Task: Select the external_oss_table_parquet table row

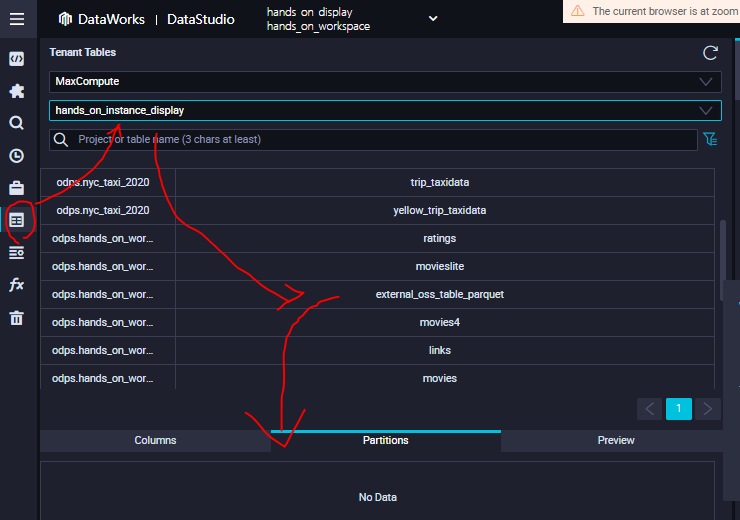Action: 378,294
